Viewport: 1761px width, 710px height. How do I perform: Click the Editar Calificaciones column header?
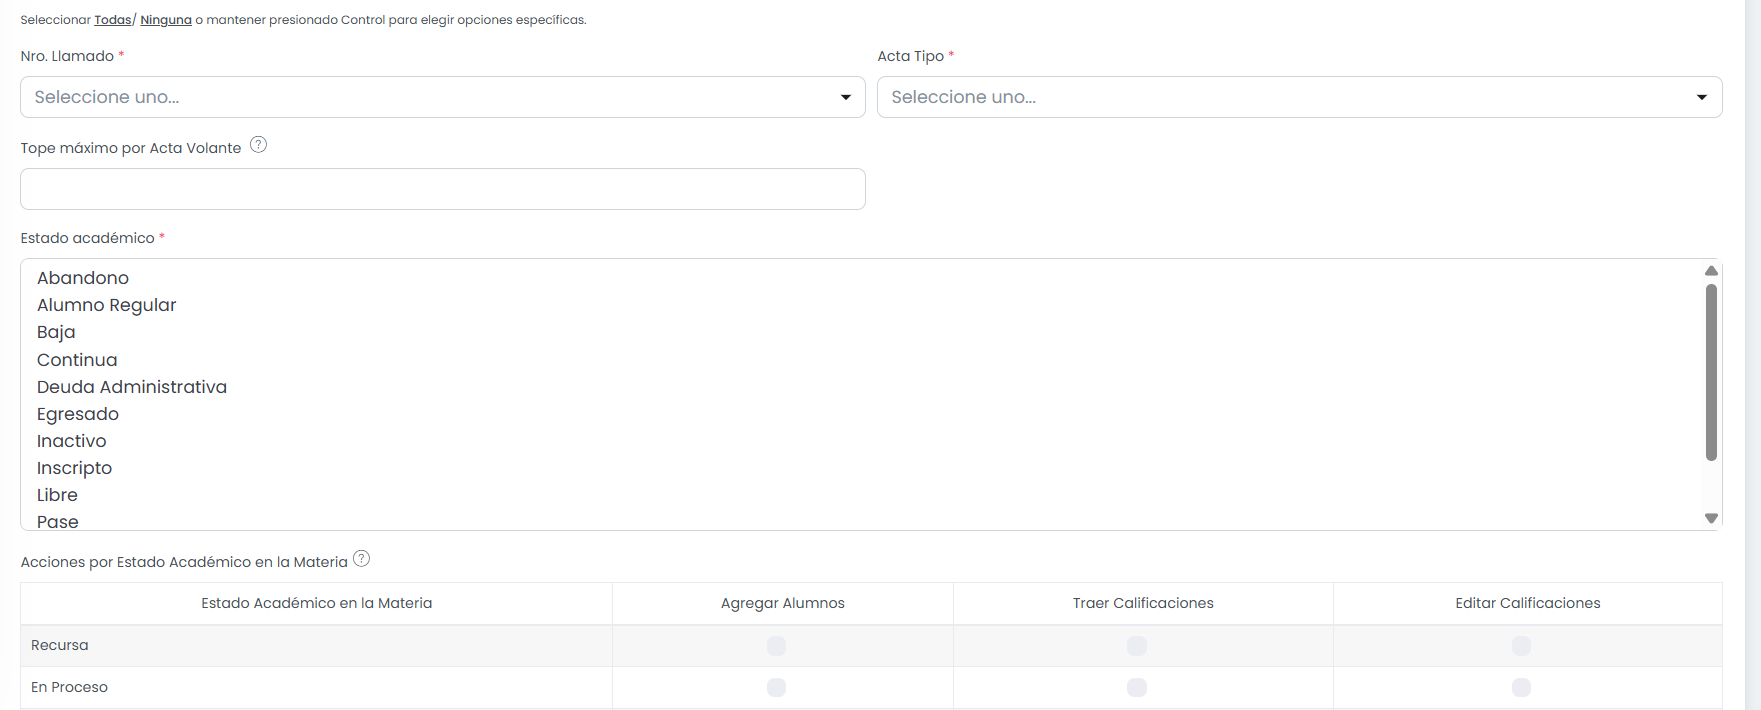coord(1528,603)
